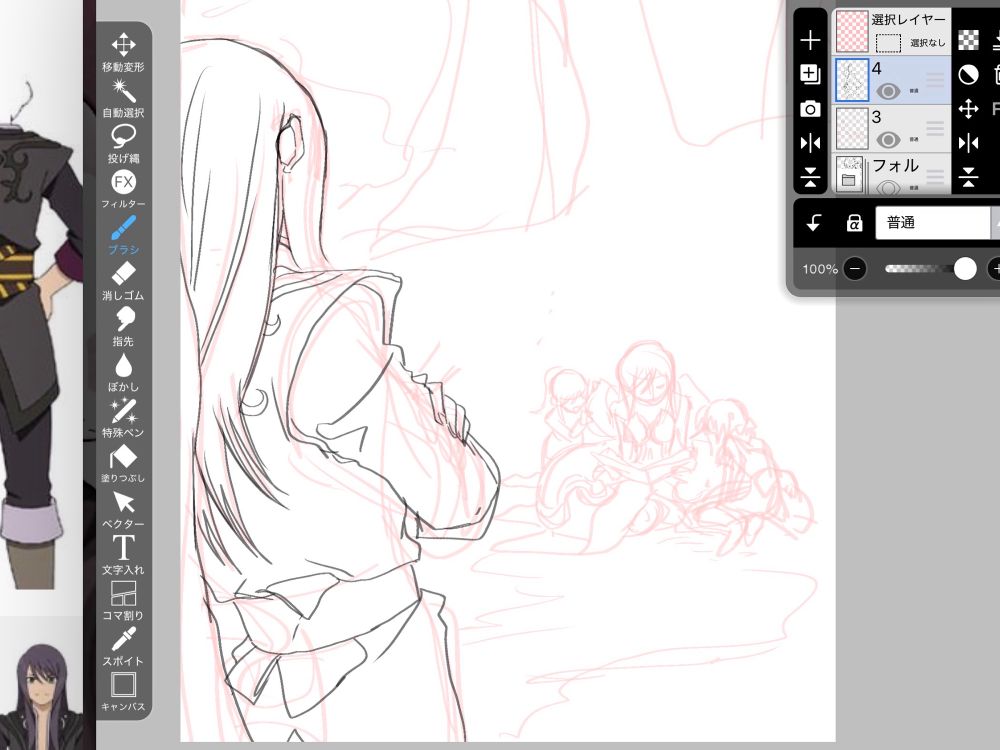Select the Frame Divider (コマ割り) tool
This screenshot has width=1000, height=750.
click(x=123, y=601)
